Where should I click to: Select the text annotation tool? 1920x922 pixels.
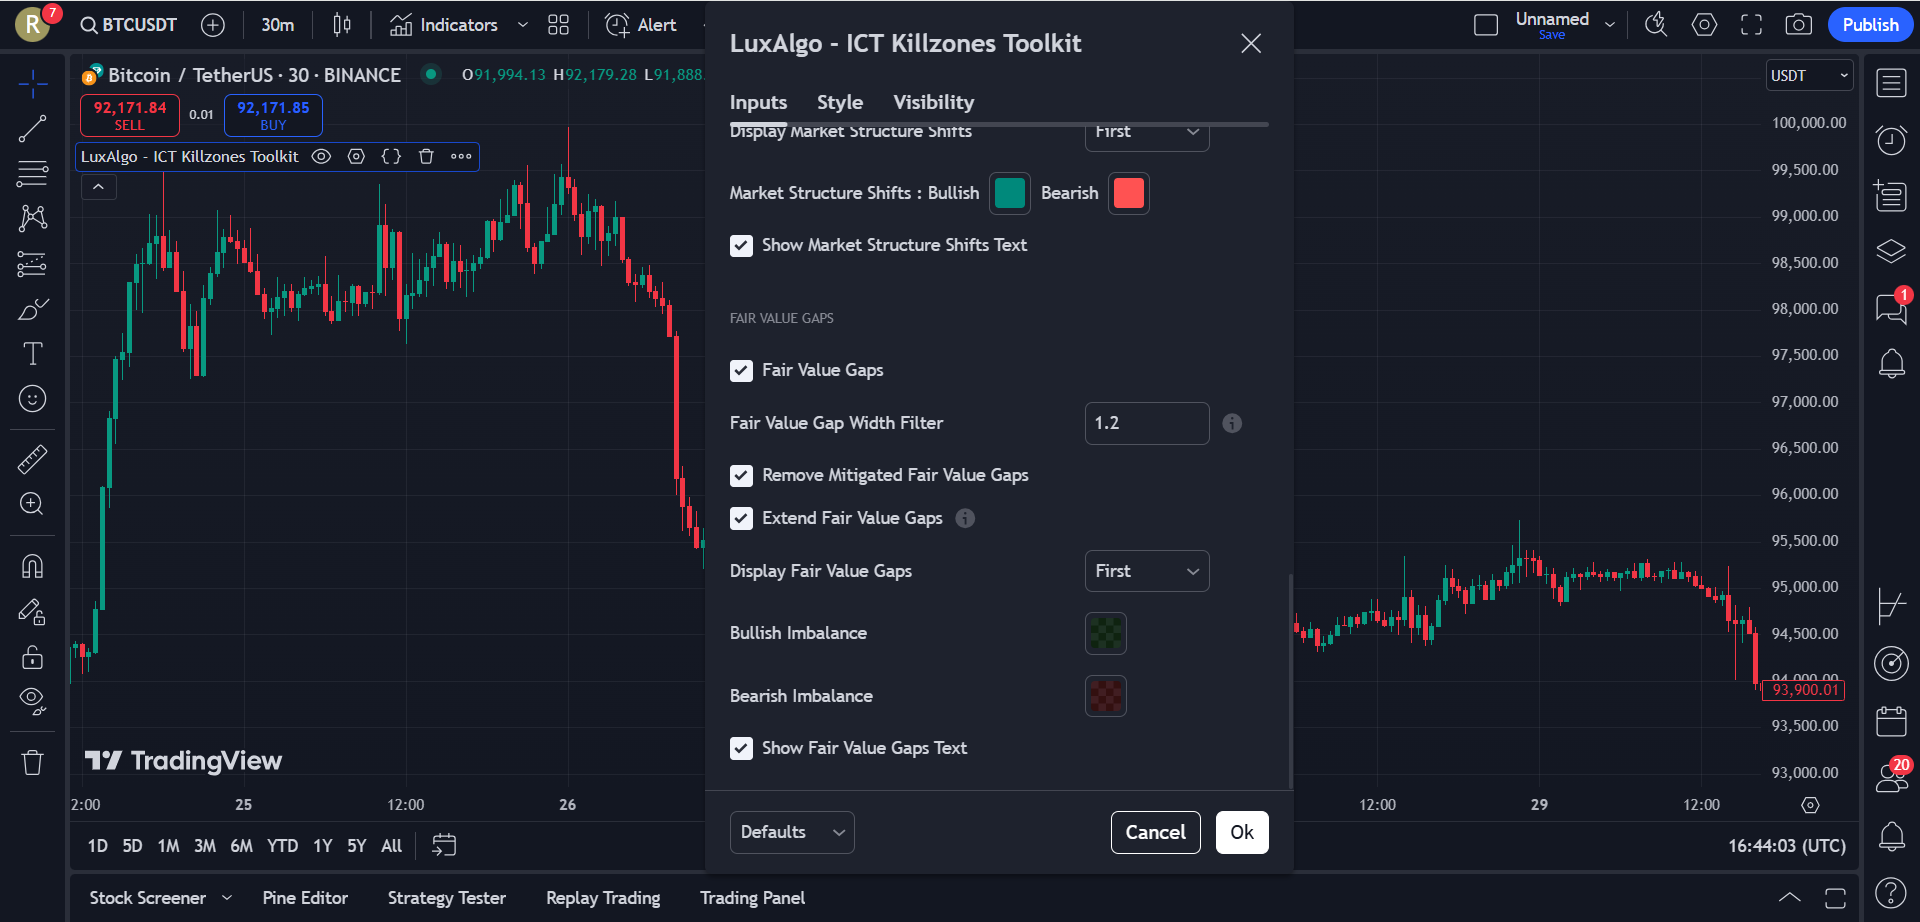point(32,354)
